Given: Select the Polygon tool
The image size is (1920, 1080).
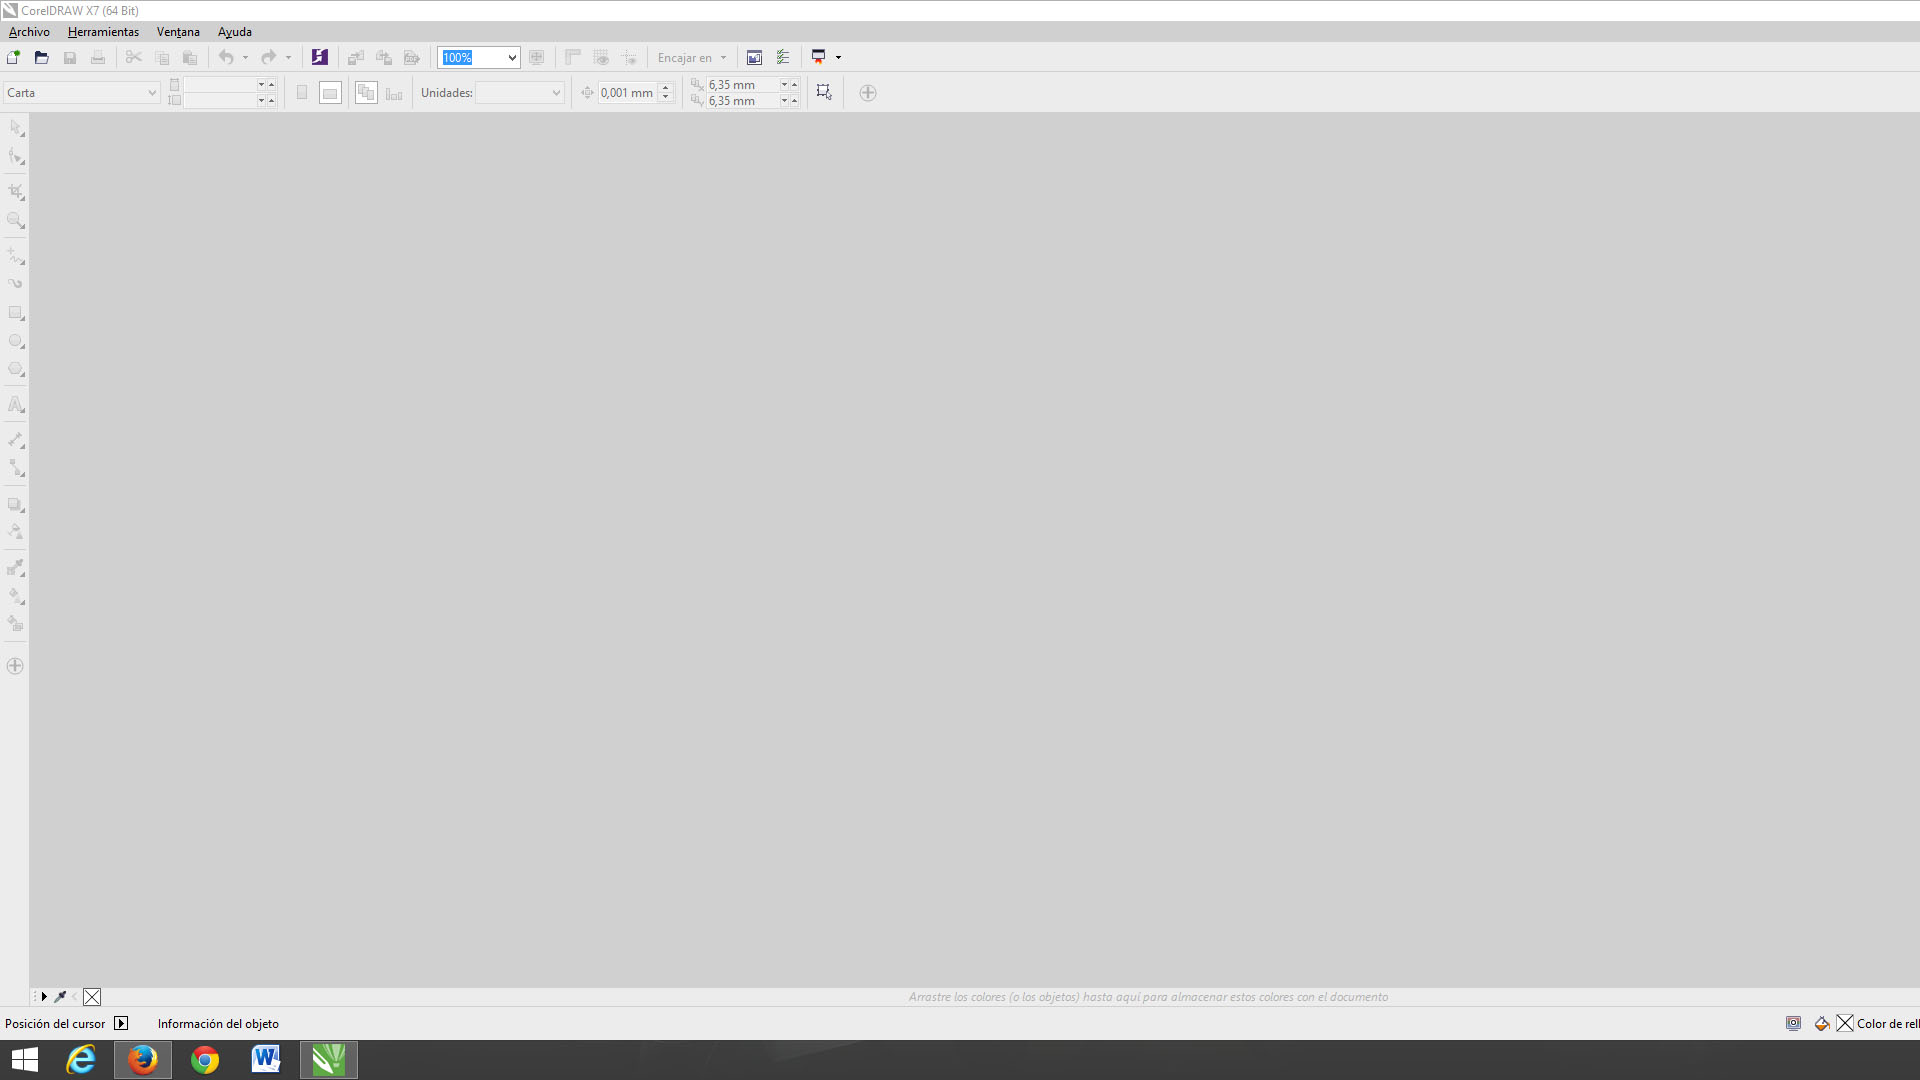Looking at the screenshot, I should click(16, 370).
